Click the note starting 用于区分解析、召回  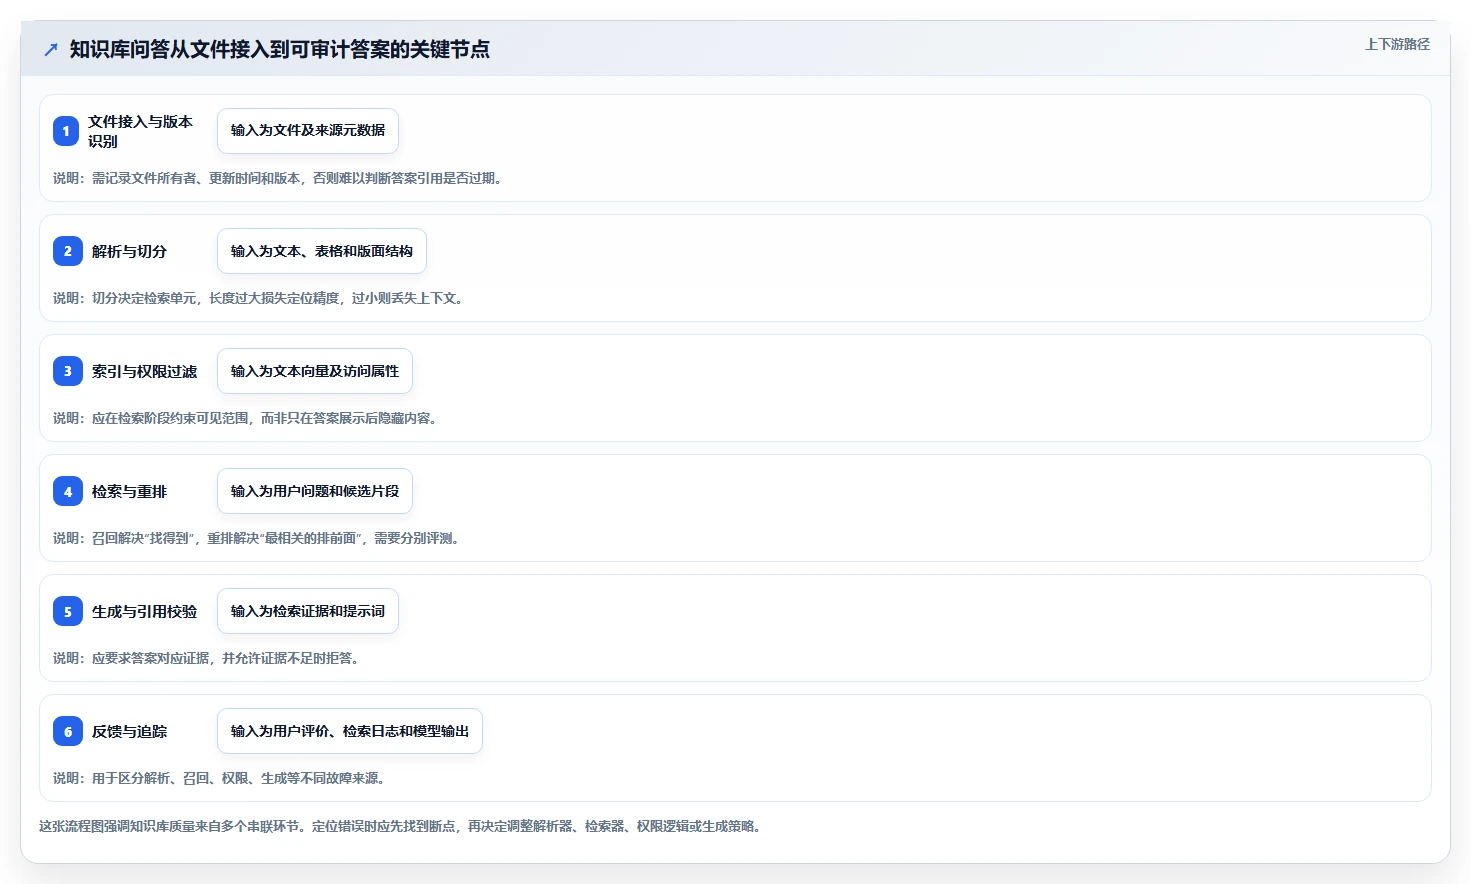click(x=220, y=778)
